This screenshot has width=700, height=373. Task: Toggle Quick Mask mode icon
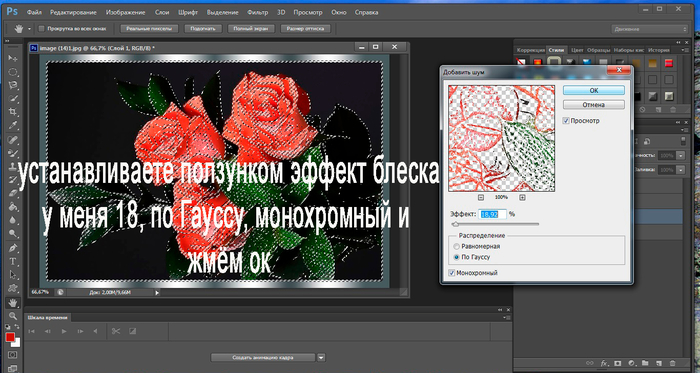tap(12, 355)
